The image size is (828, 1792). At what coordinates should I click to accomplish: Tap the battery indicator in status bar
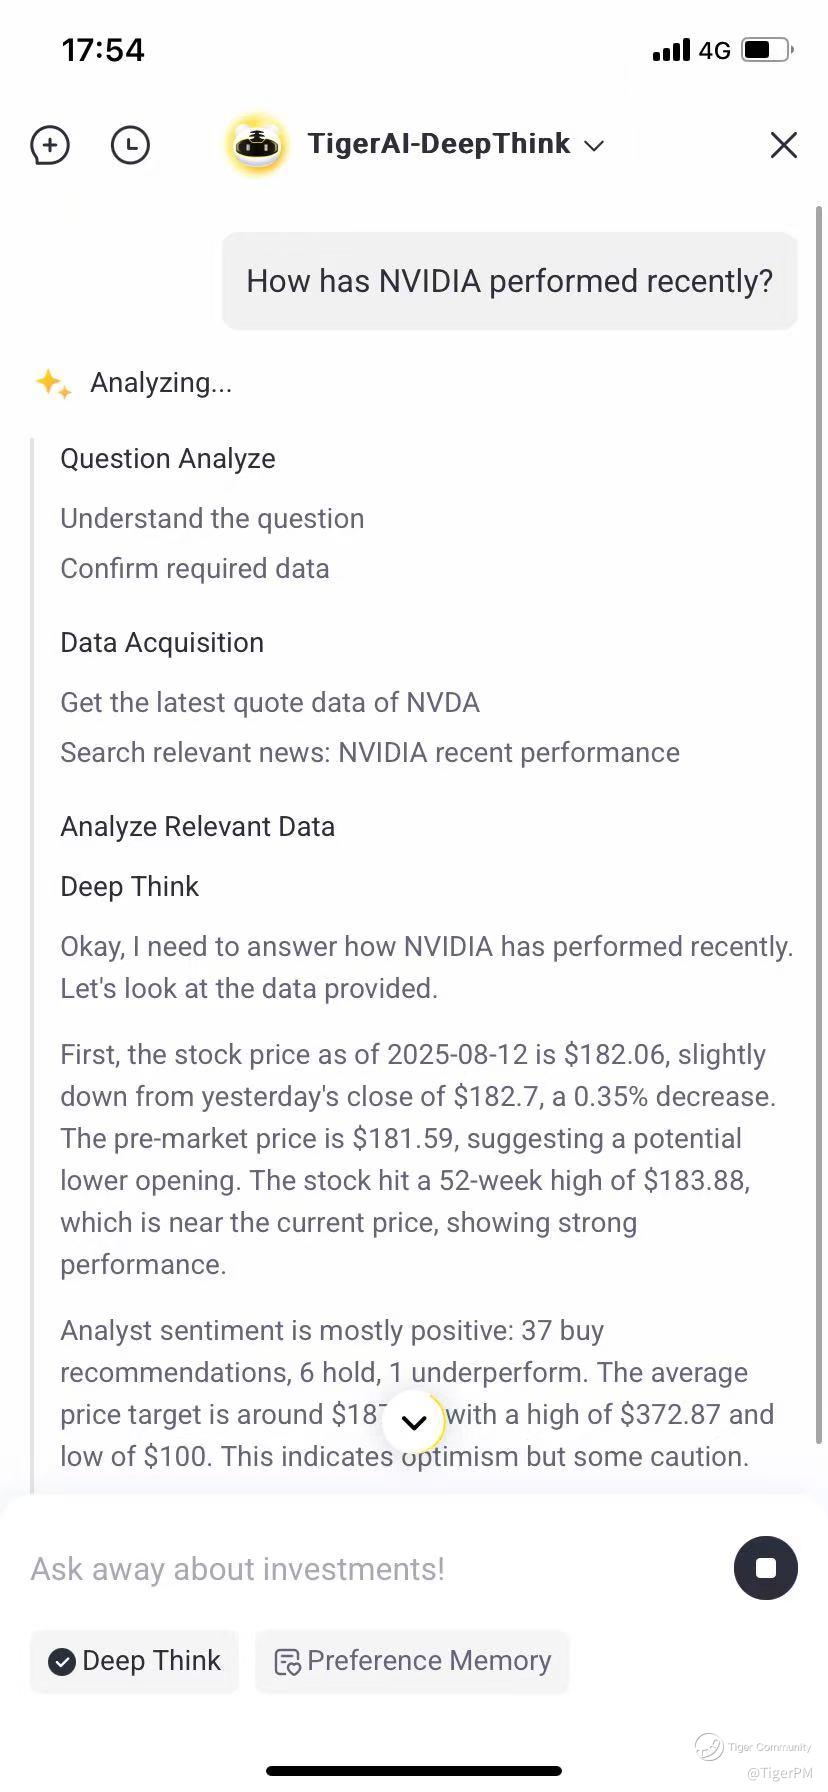tap(767, 49)
